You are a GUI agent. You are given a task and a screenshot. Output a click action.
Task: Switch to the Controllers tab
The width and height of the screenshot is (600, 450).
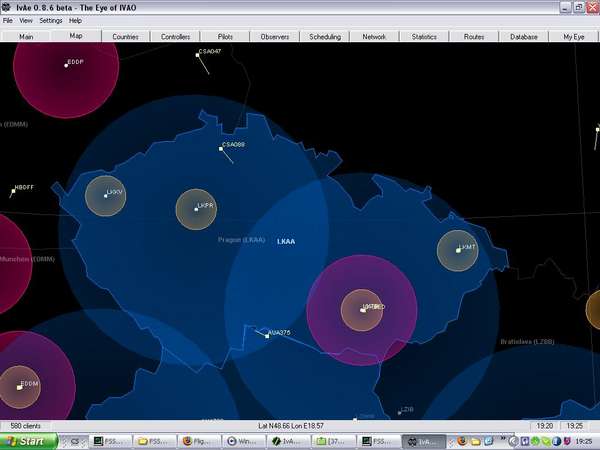175,36
